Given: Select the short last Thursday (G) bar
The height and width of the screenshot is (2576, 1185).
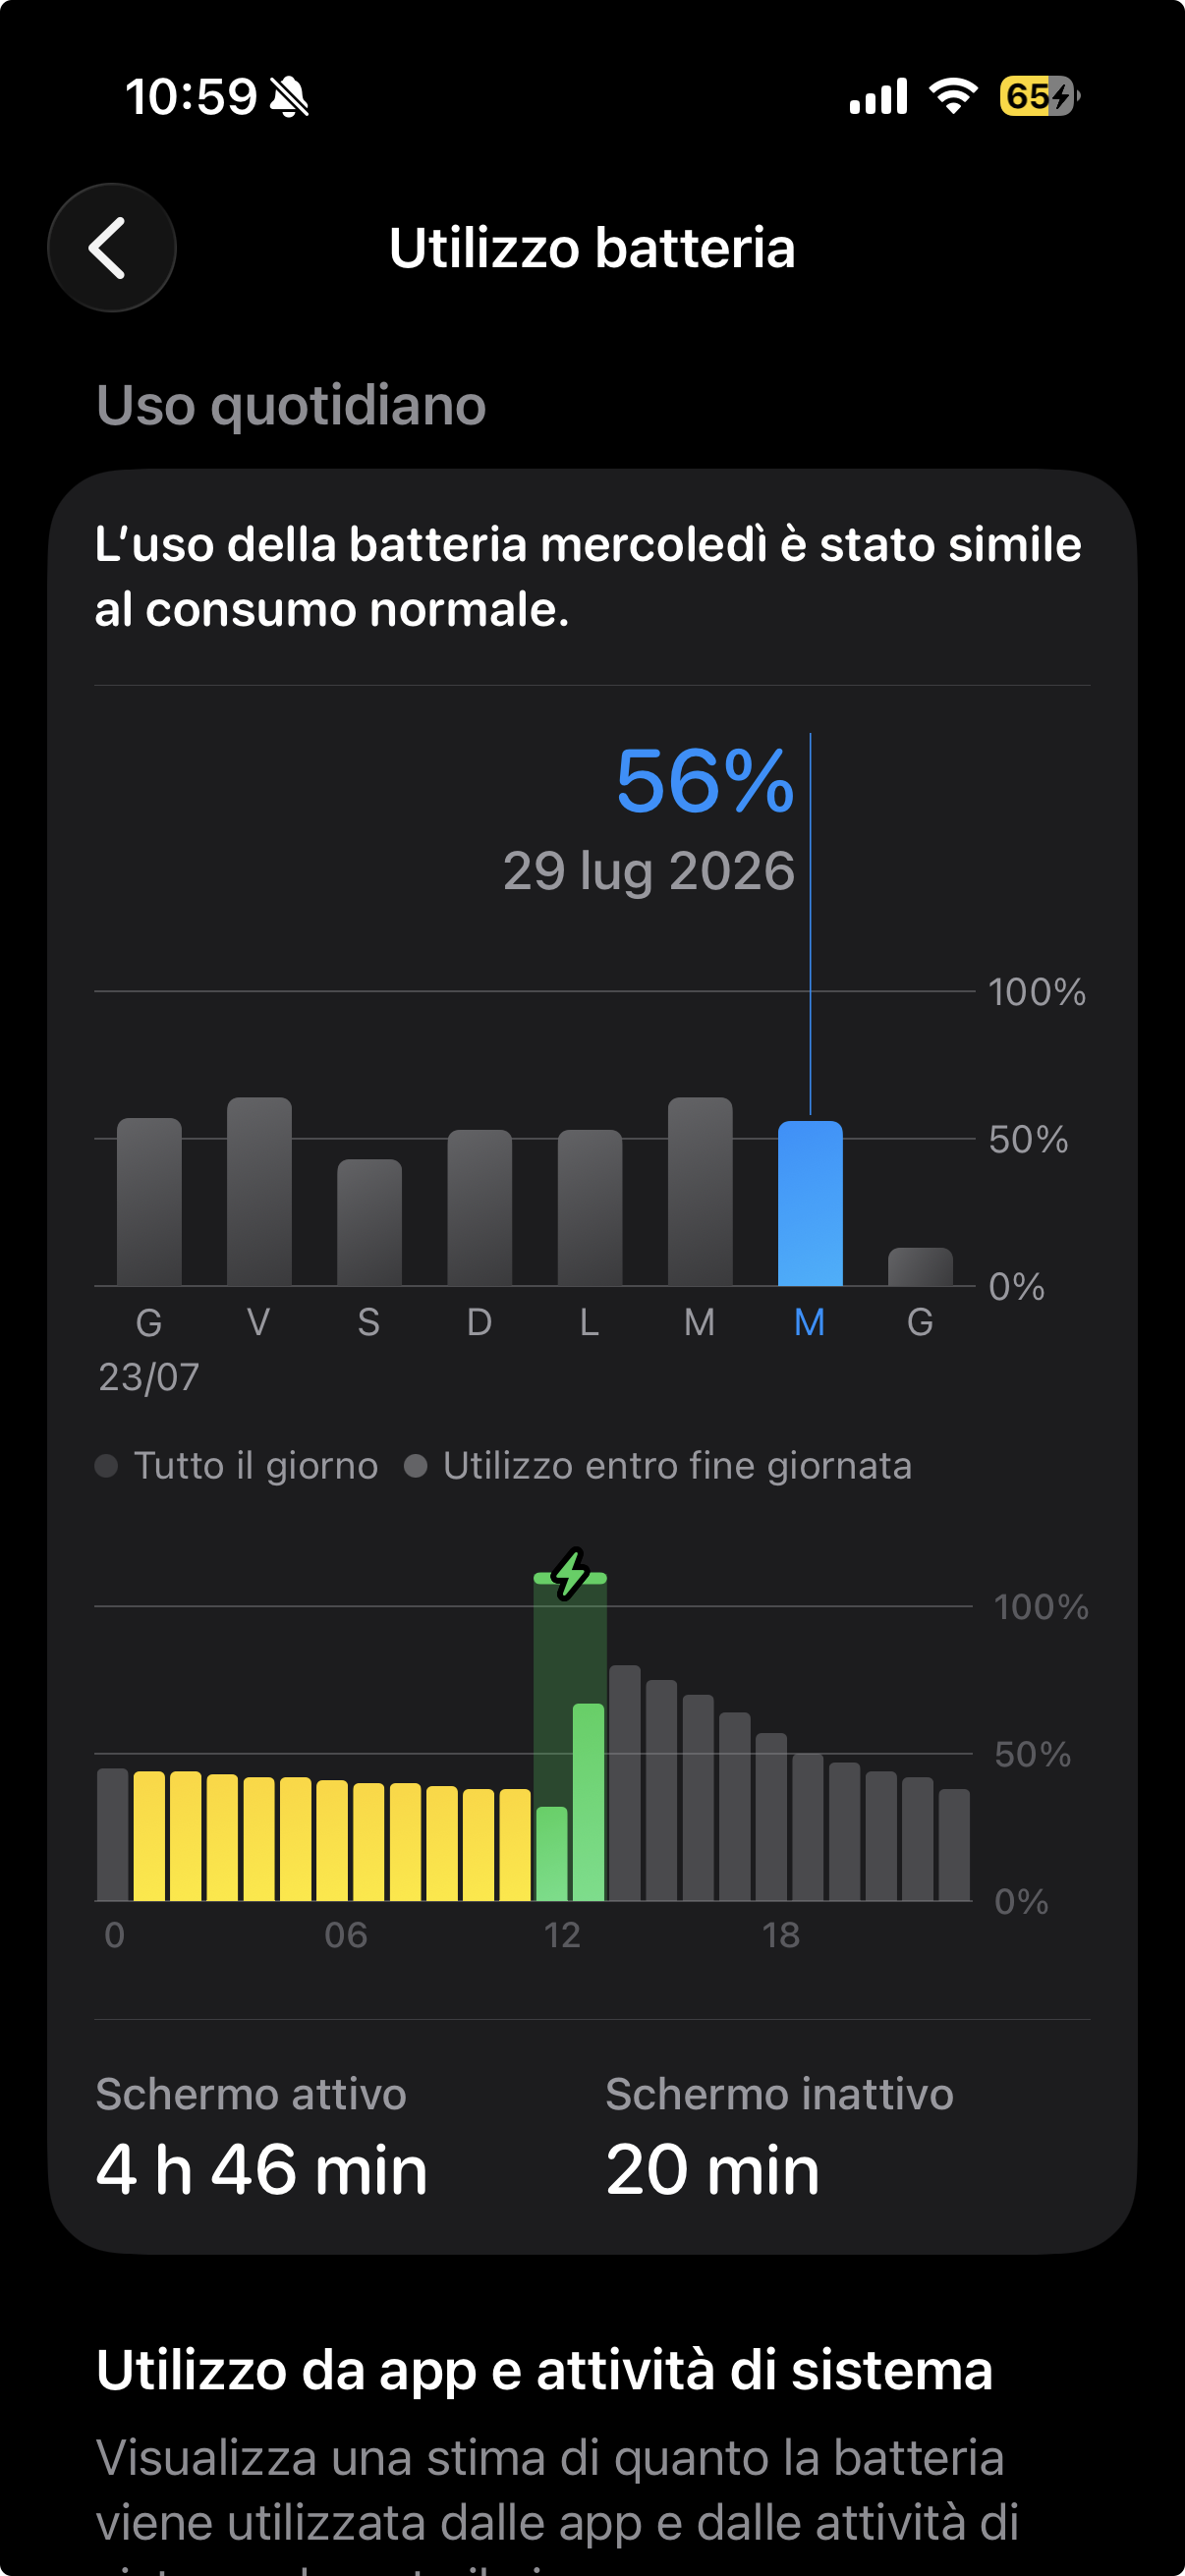Looking at the screenshot, I should tap(920, 1266).
